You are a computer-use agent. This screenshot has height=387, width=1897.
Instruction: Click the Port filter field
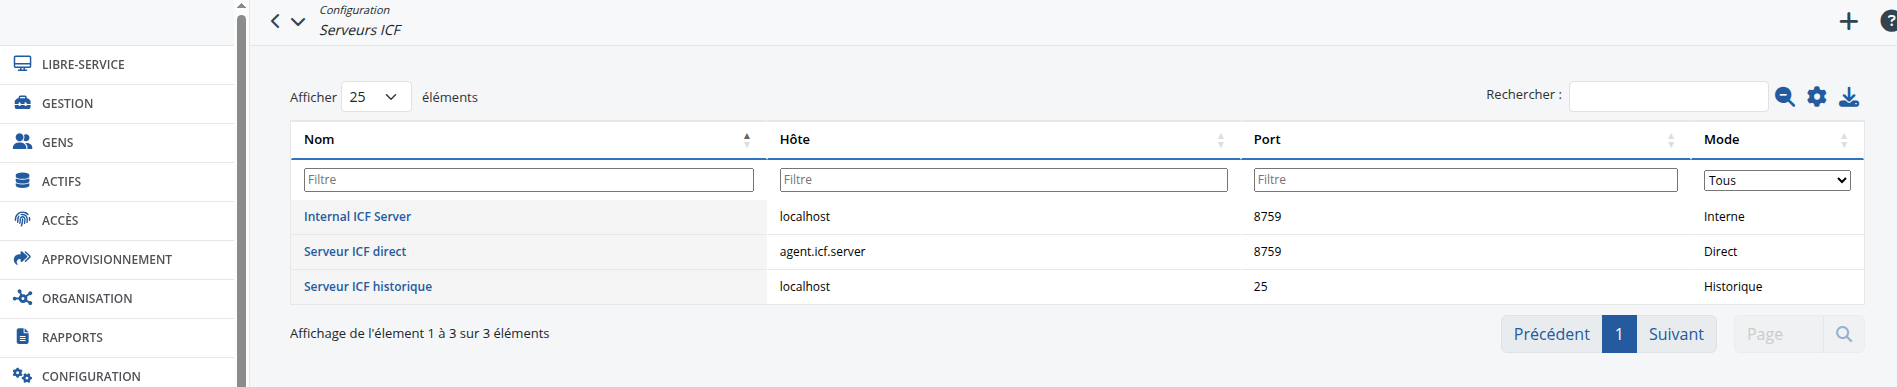[x=1465, y=180]
